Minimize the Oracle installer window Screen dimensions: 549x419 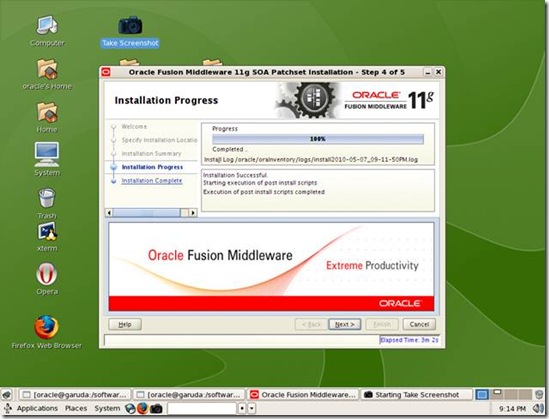[428, 72]
